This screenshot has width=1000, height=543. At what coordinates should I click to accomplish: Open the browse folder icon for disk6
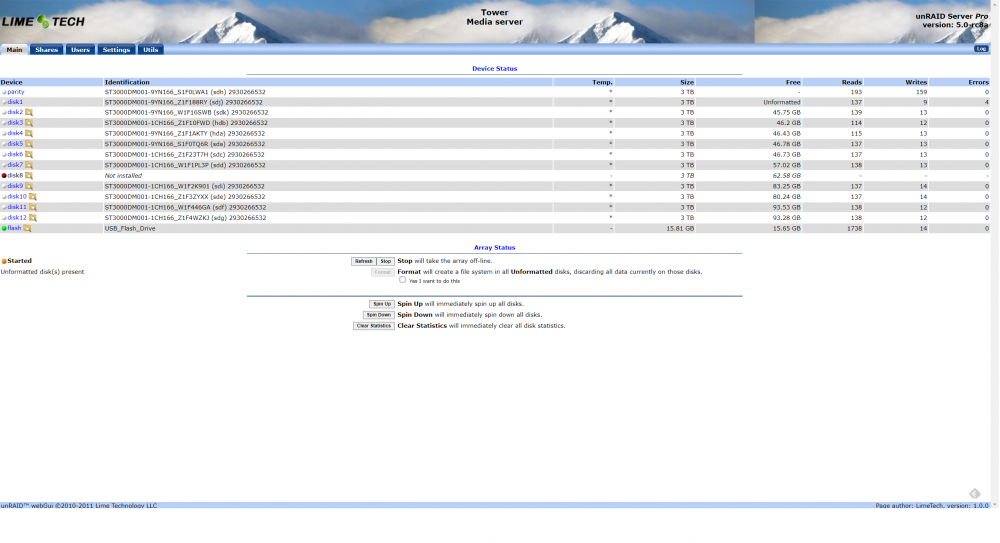[x=29, y=154]
